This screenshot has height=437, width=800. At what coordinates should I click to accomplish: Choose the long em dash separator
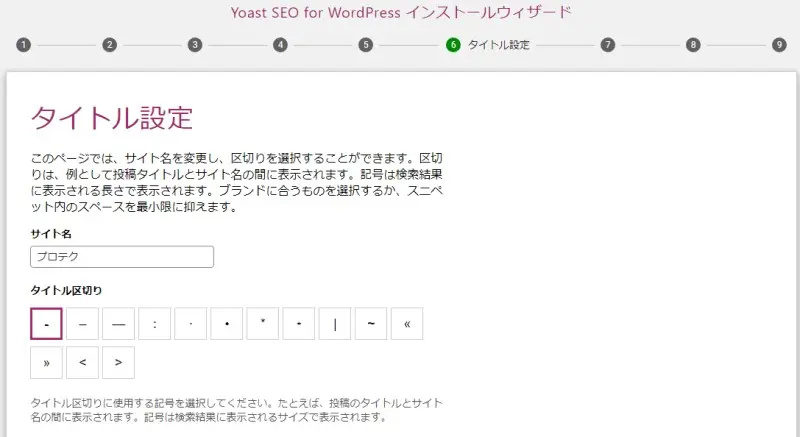click(x=119, y=324)
